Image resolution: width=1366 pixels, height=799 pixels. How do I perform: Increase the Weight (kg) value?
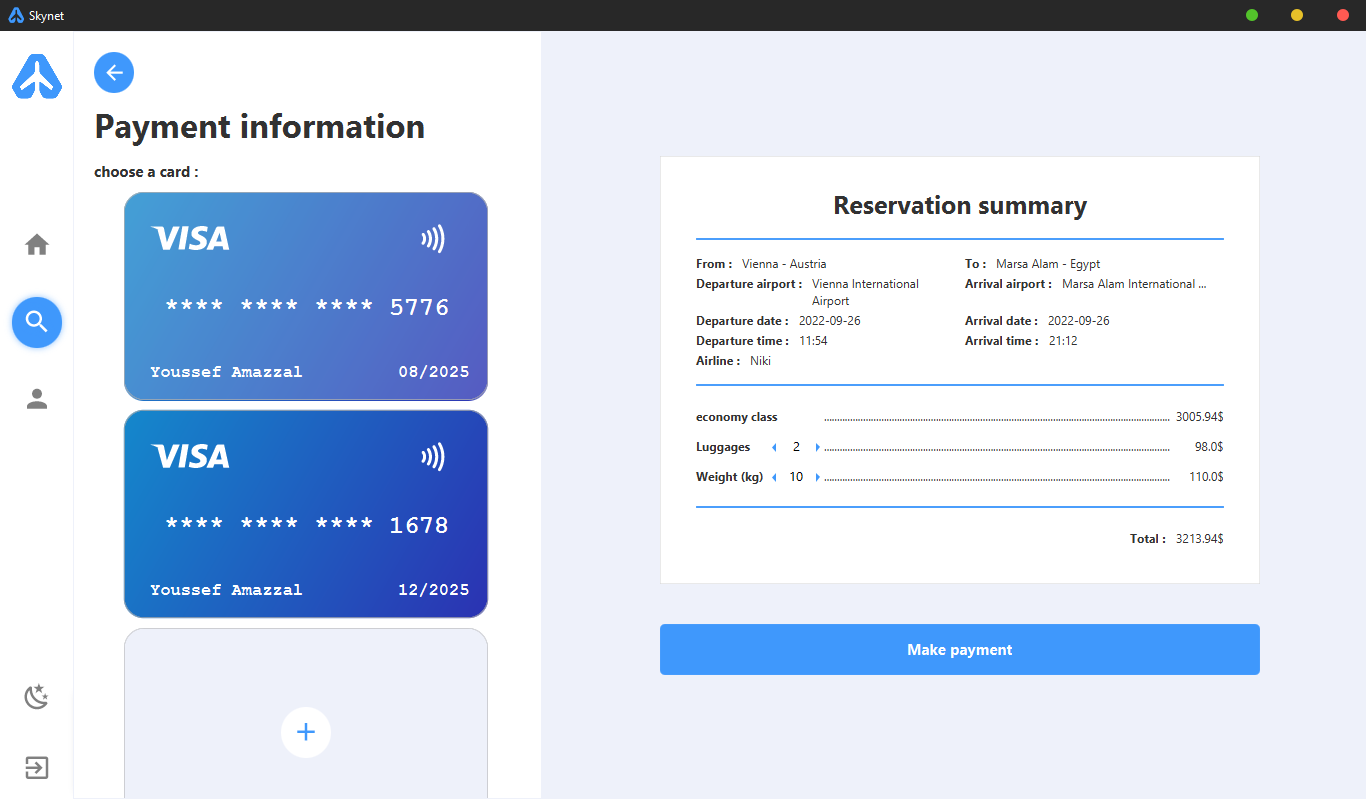point(817,477)
